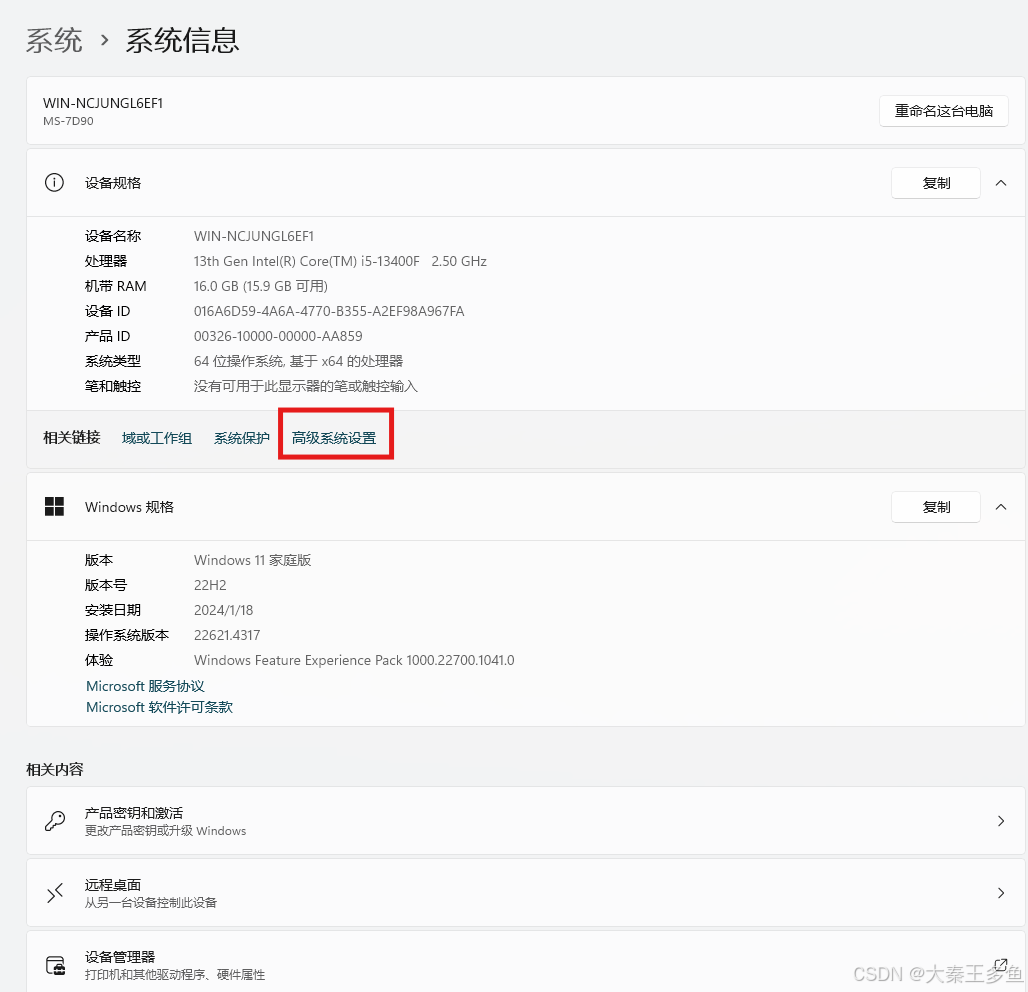Click the OS build 22621.4317

(227, 635)
